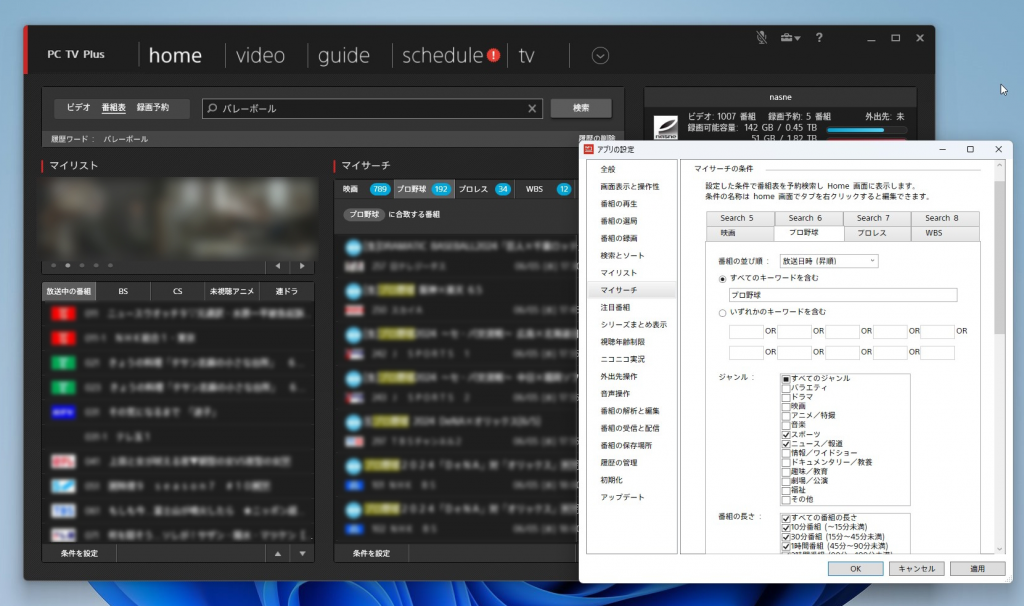Switch to the home tab

point(175,56)
